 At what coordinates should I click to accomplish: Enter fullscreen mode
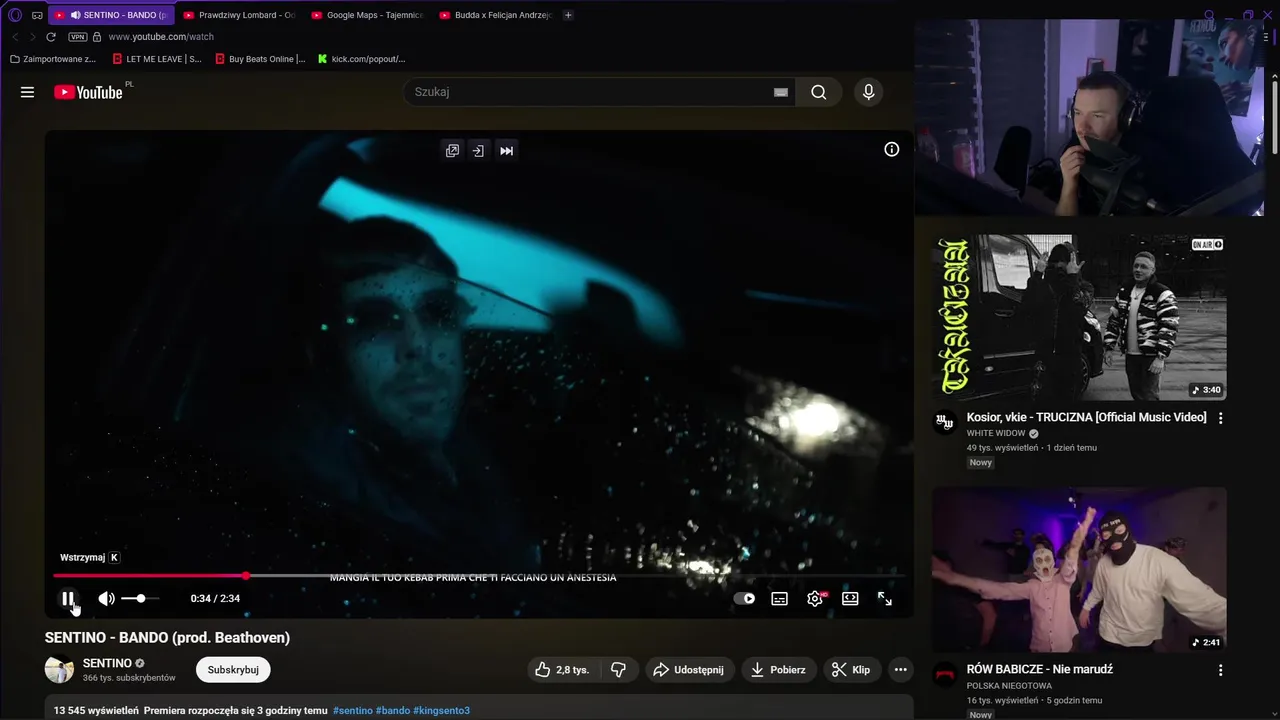[x=885, y=599]
